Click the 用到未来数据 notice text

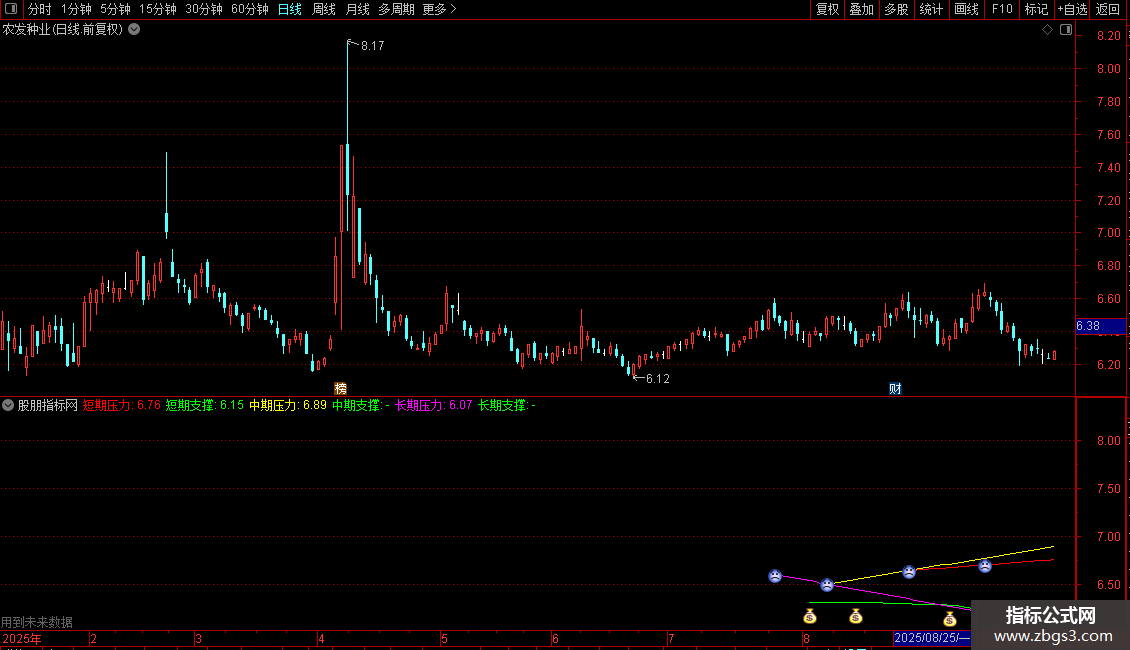click(x=37, y=622)
